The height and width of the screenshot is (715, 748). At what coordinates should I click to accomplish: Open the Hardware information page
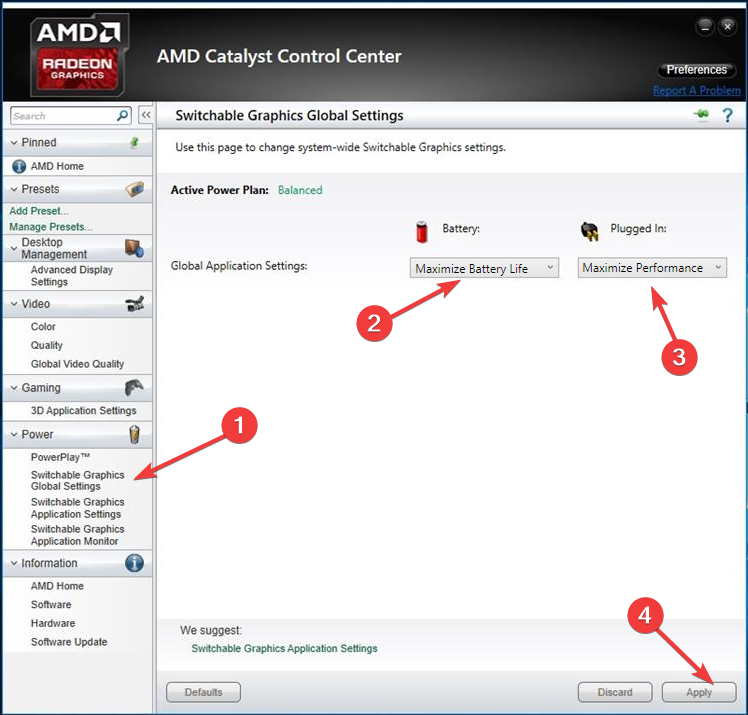(53, 623)
